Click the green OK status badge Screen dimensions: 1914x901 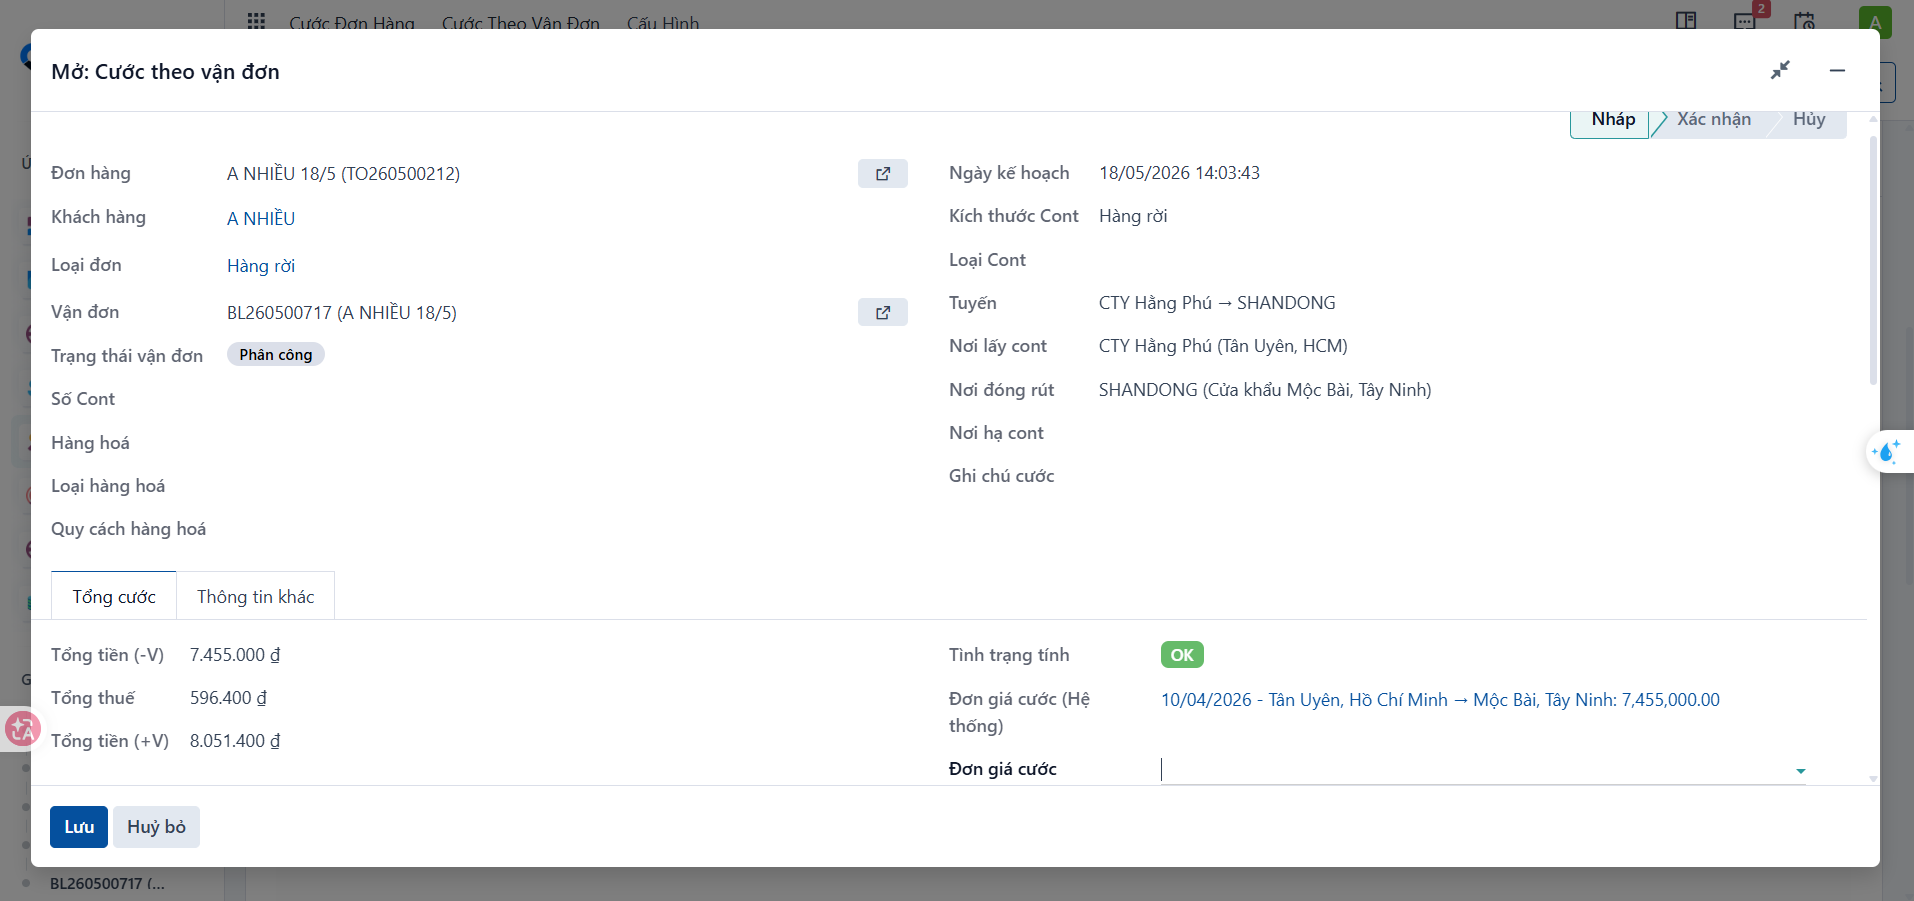click(x=1182, y=655)
